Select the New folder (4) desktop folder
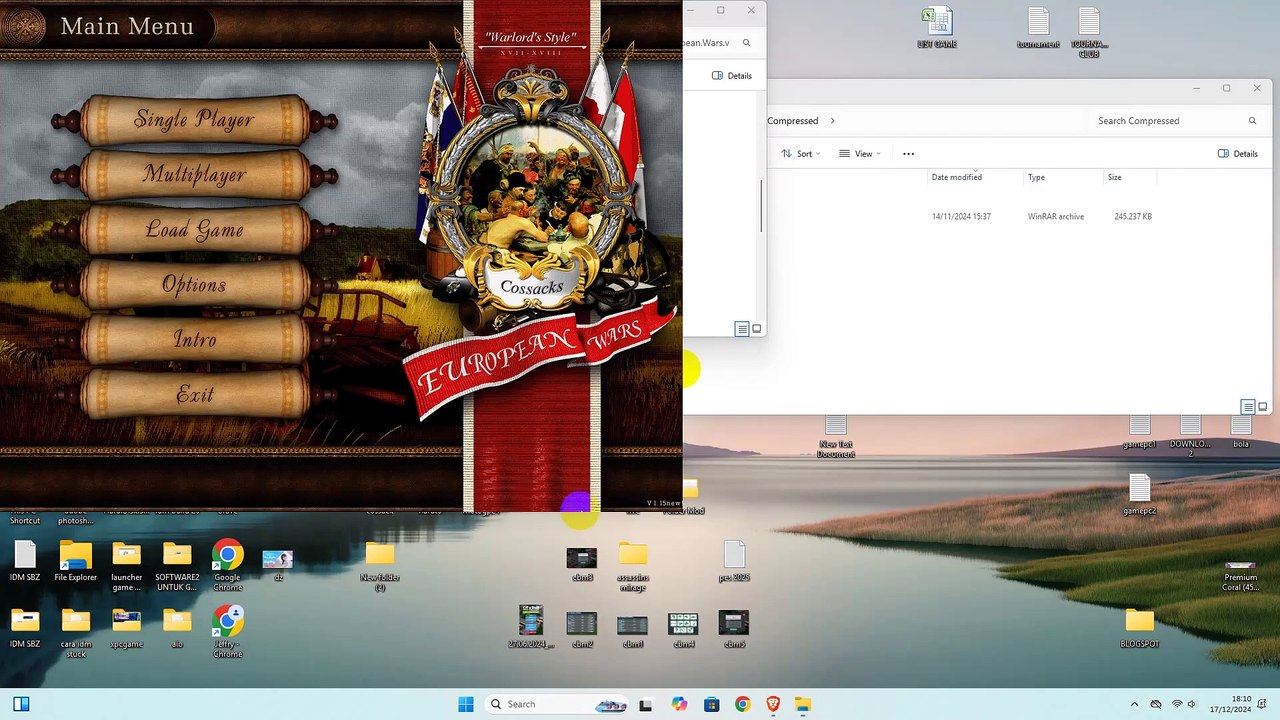Screen dimensions: 1280x720 380,565
